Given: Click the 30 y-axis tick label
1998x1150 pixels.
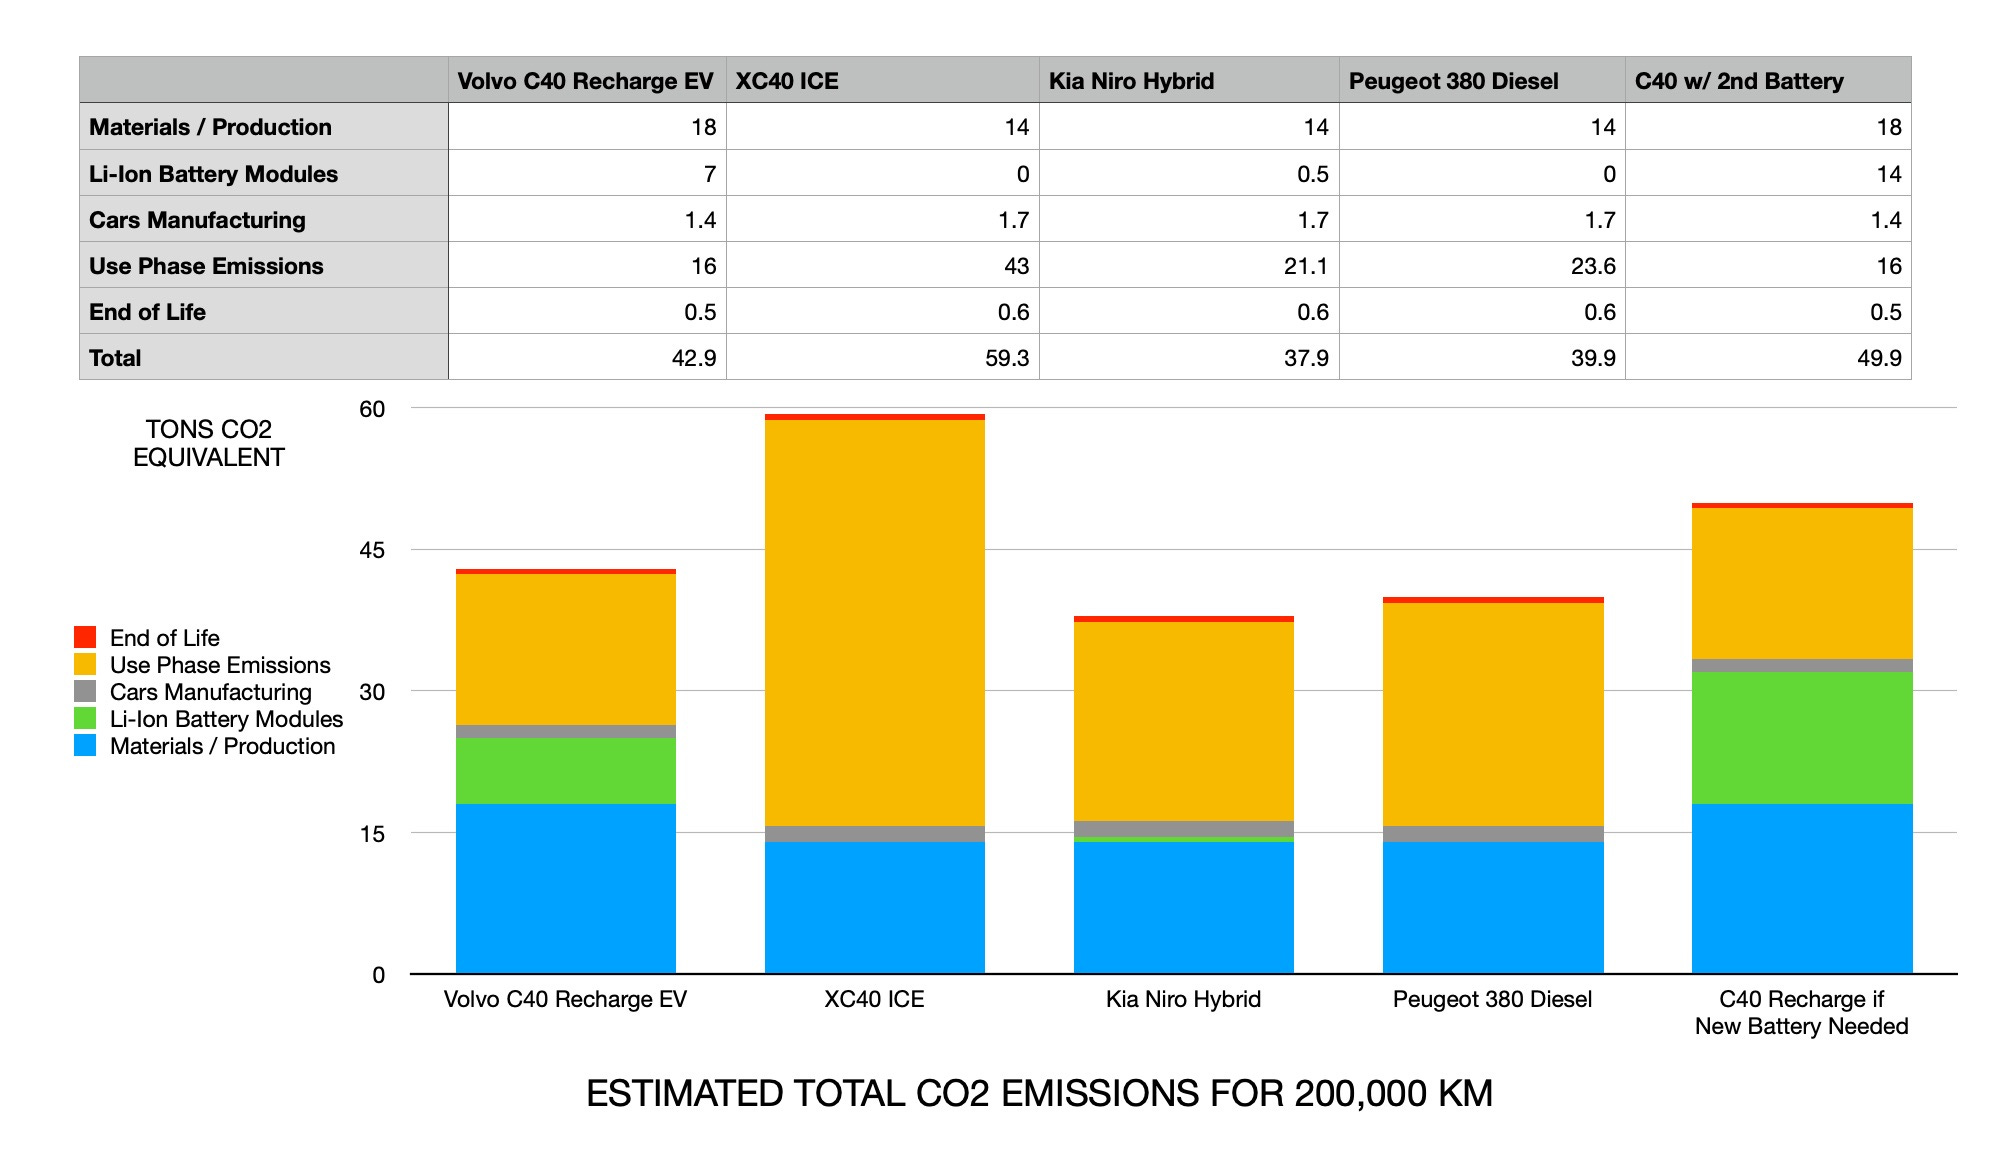Looking at the screenshot, I should click(x=372, y=692).
